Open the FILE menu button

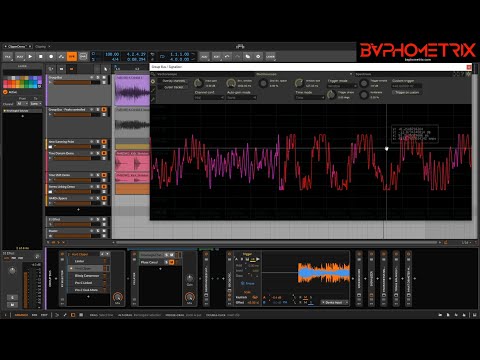(x=8, y=57)
